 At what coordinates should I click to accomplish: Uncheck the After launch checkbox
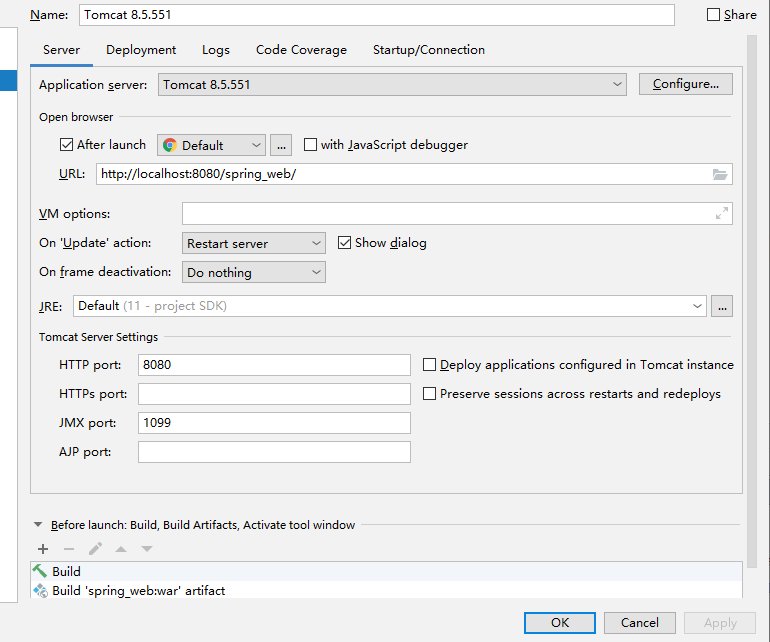(x=66, y=145)
